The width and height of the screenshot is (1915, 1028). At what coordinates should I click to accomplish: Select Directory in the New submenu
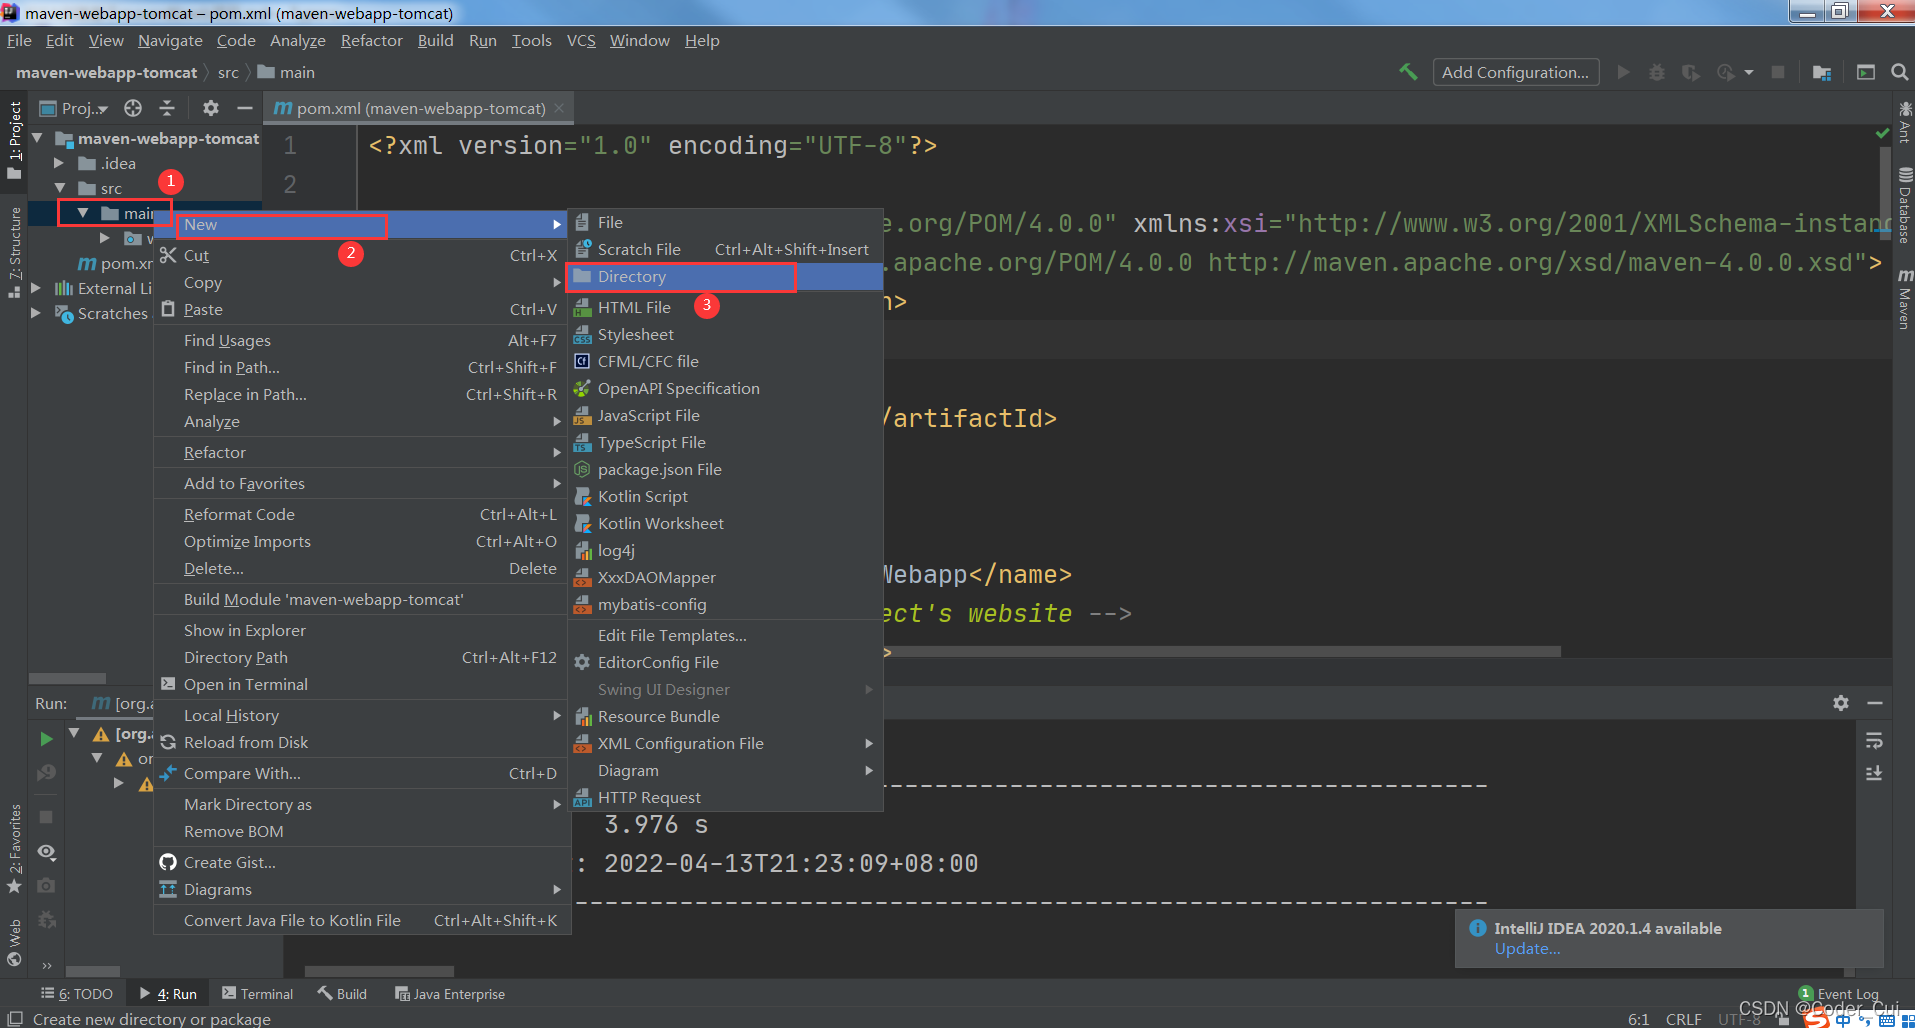(727, 276)
